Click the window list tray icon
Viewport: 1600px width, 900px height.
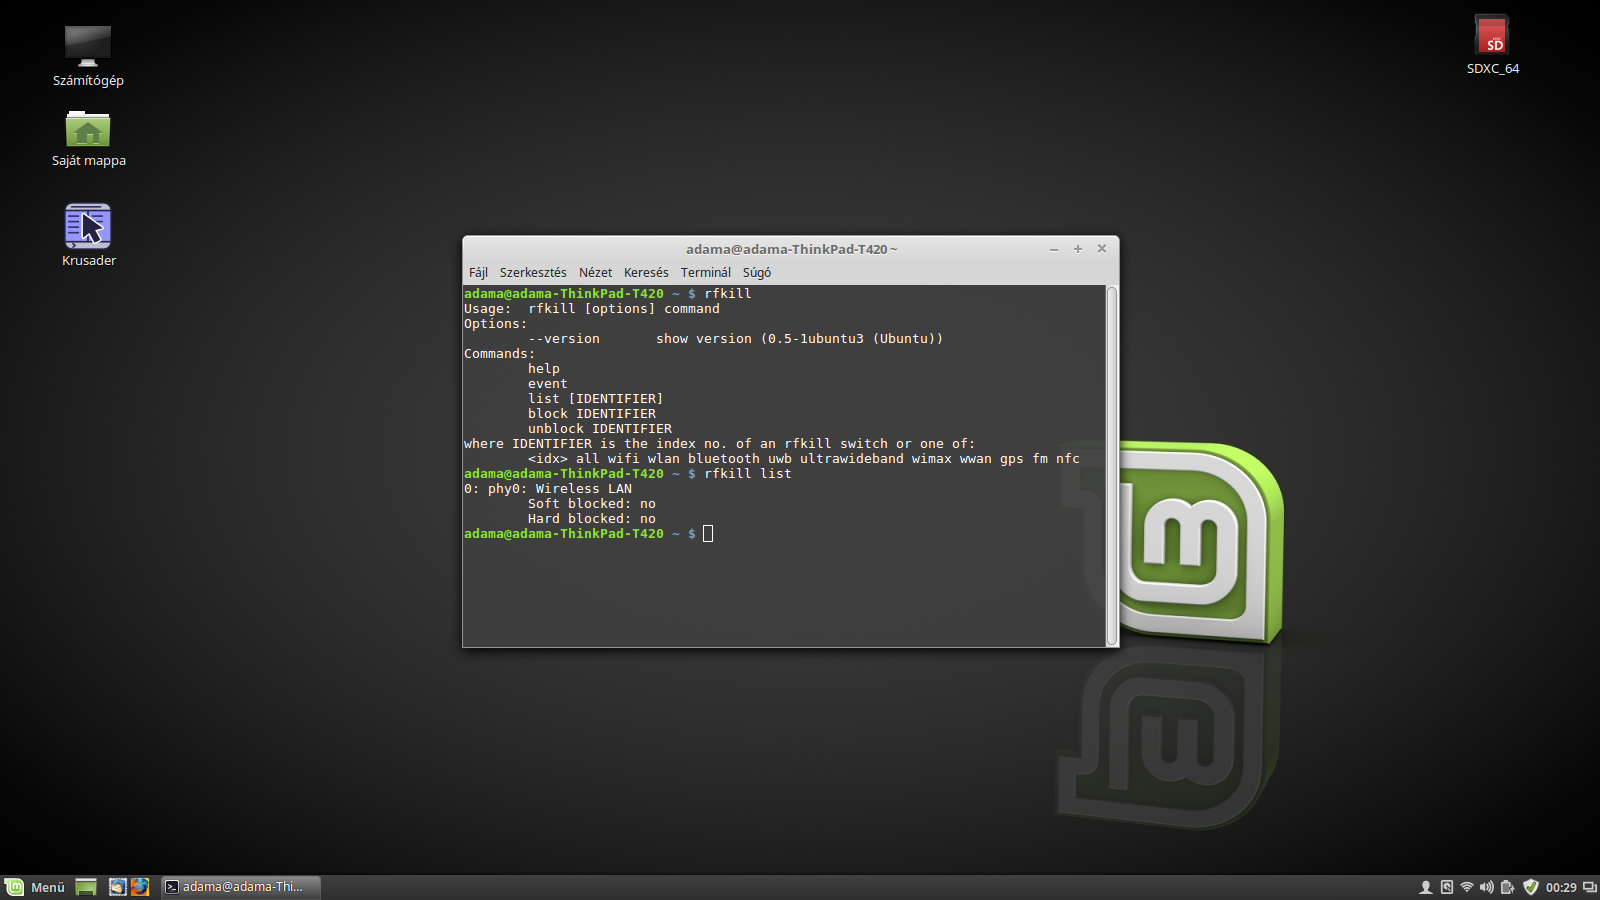[x=1589, y=887]
